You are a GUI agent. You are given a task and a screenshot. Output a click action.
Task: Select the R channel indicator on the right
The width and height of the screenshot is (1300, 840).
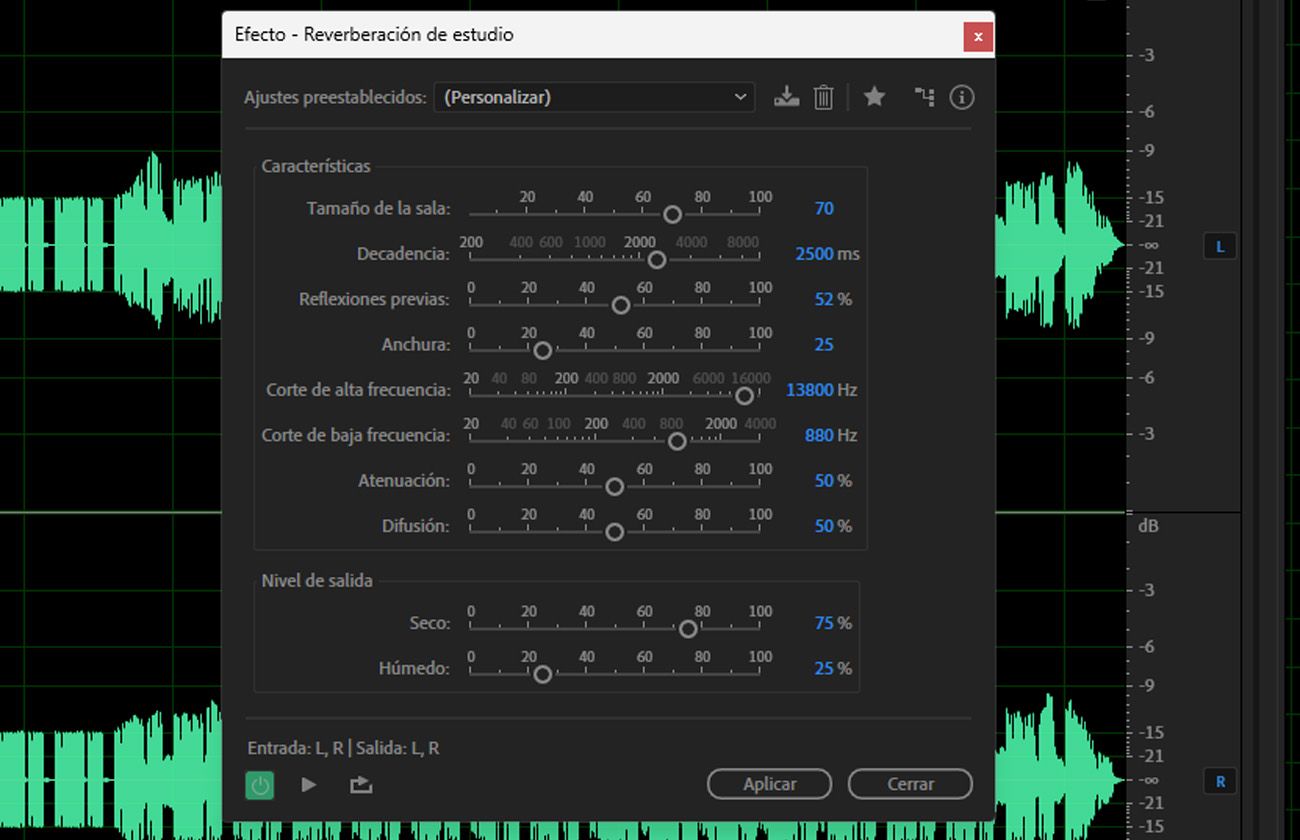(x=1219, y=781)
